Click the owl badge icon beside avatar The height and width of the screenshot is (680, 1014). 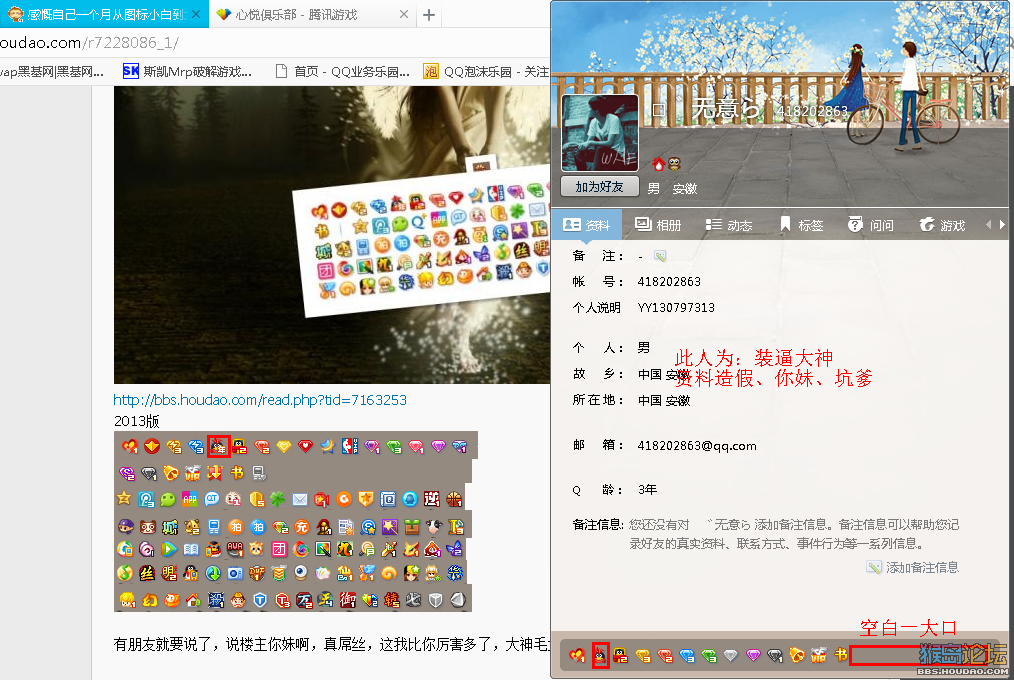pos(674,164)
